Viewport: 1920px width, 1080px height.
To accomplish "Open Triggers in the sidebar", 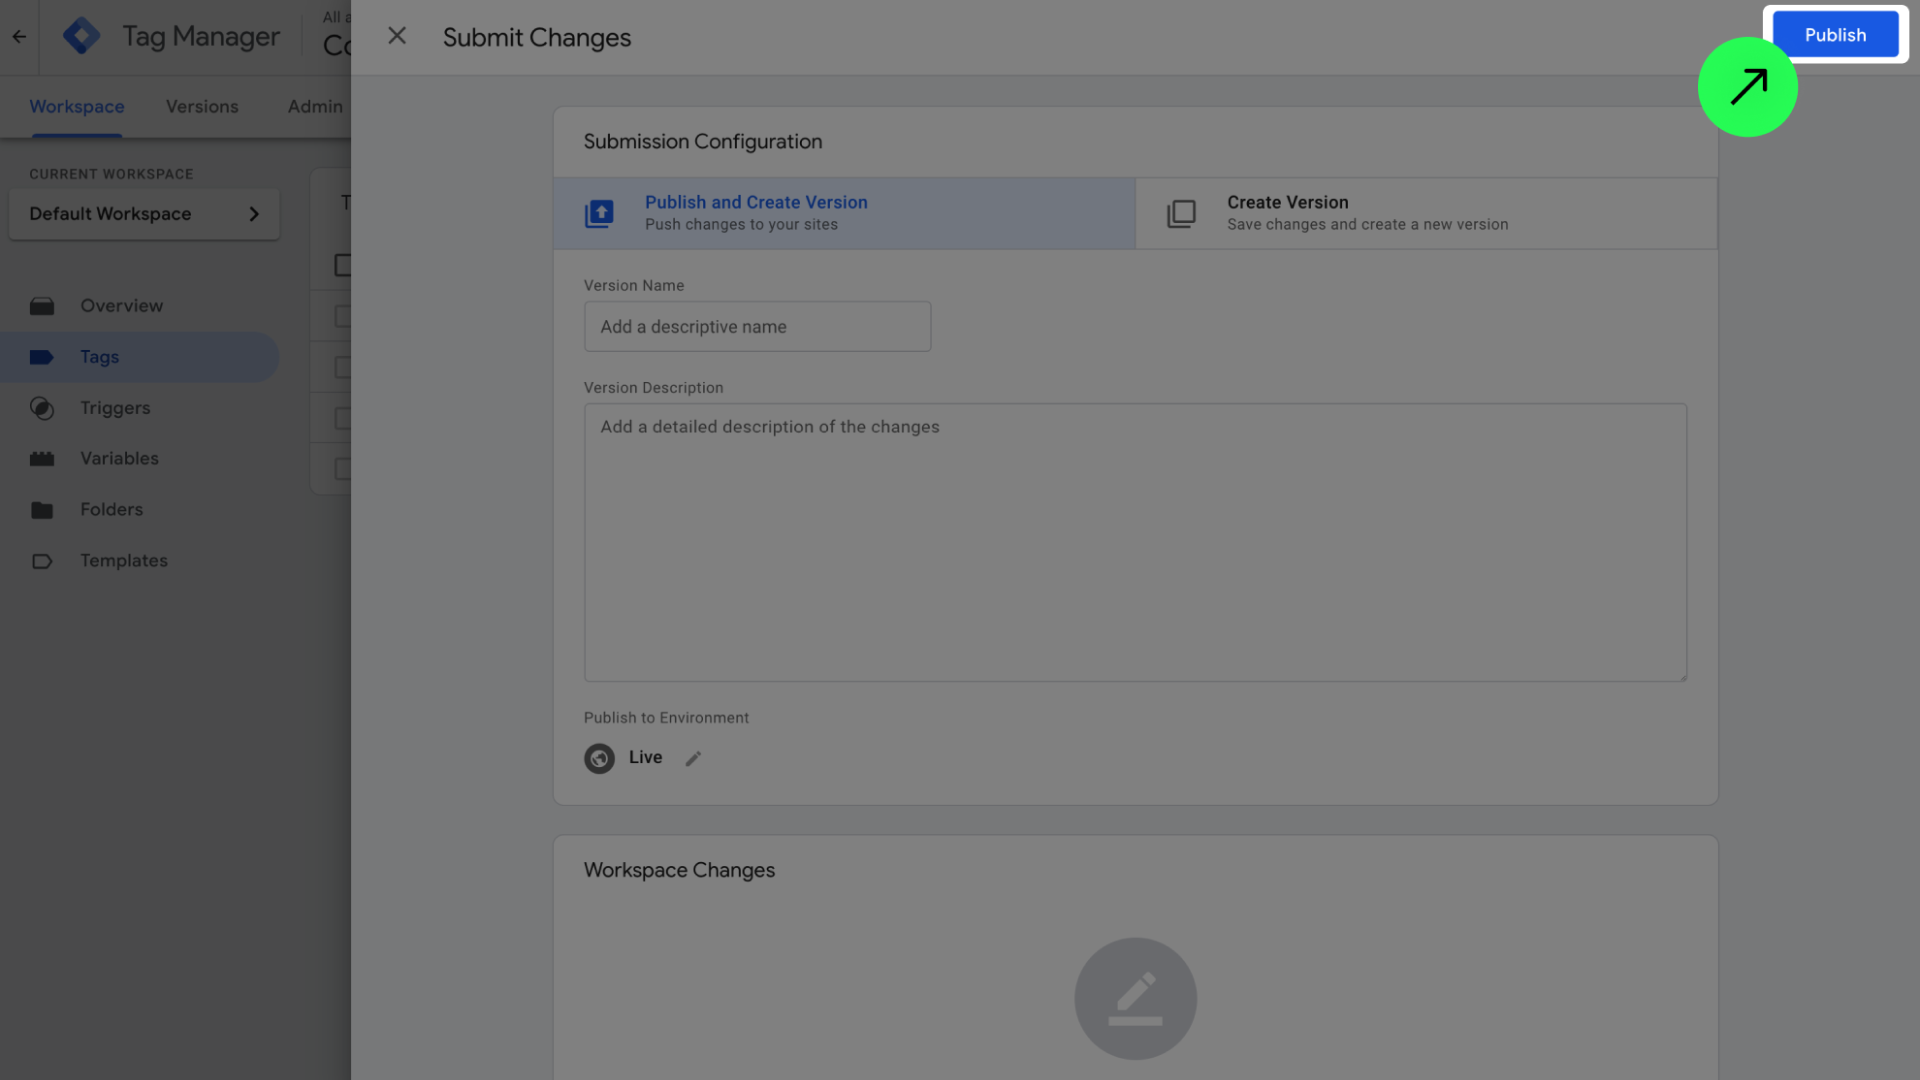I will [x=115, y=408].
